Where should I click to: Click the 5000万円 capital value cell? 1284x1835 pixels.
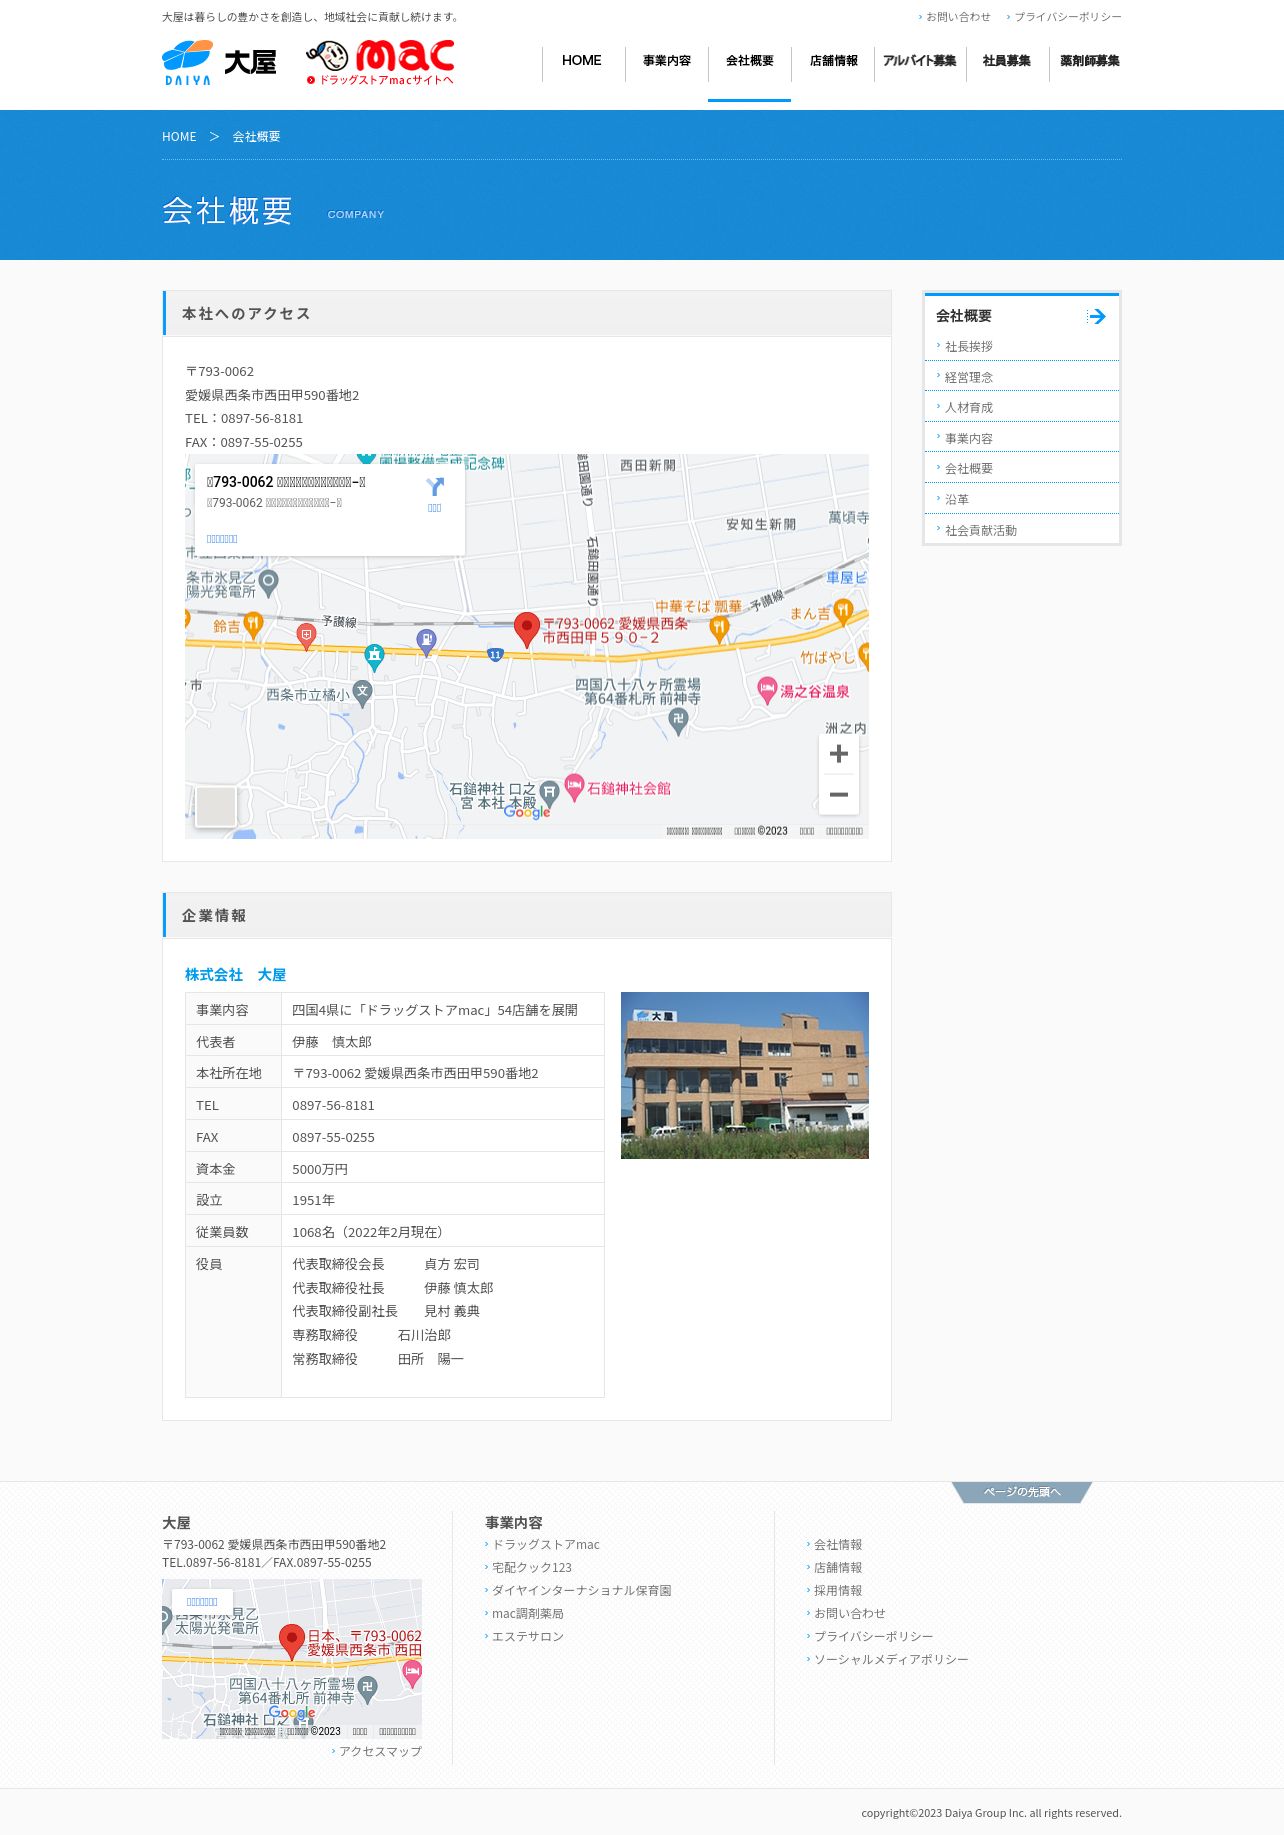(443, 1169)
